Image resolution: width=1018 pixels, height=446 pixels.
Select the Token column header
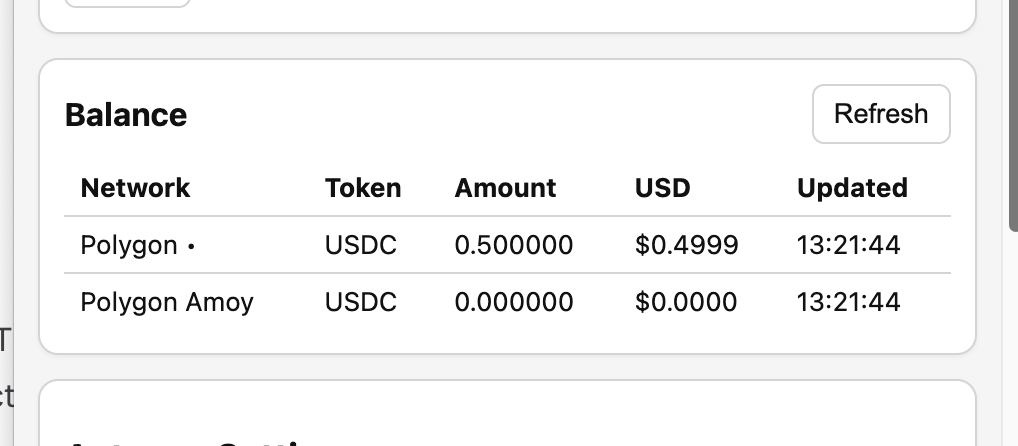point(363,188)
